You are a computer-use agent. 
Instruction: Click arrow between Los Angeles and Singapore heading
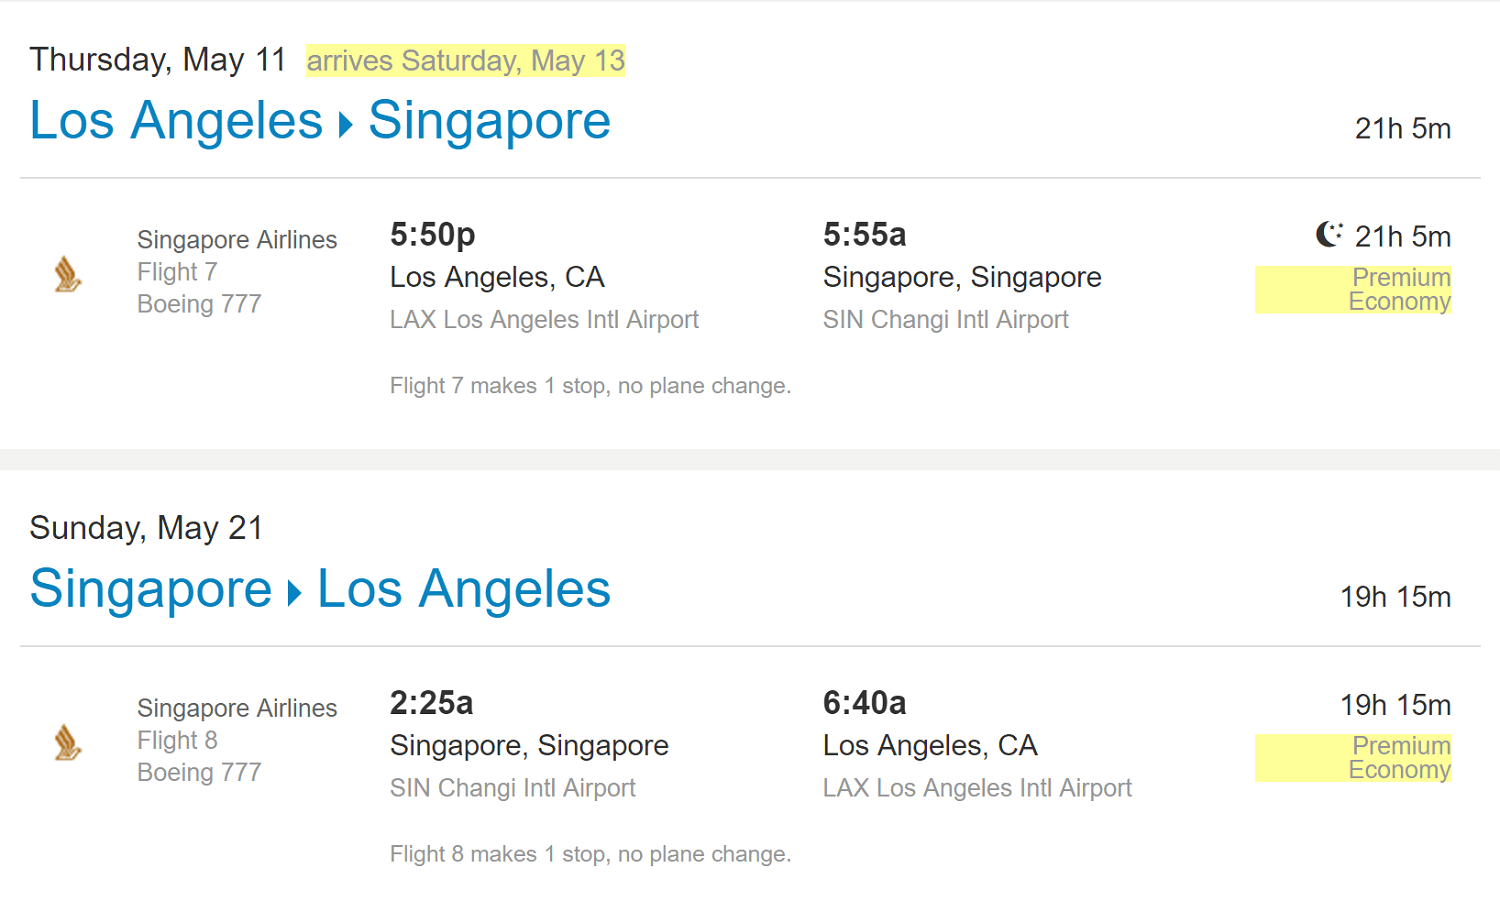coord(346,125)
